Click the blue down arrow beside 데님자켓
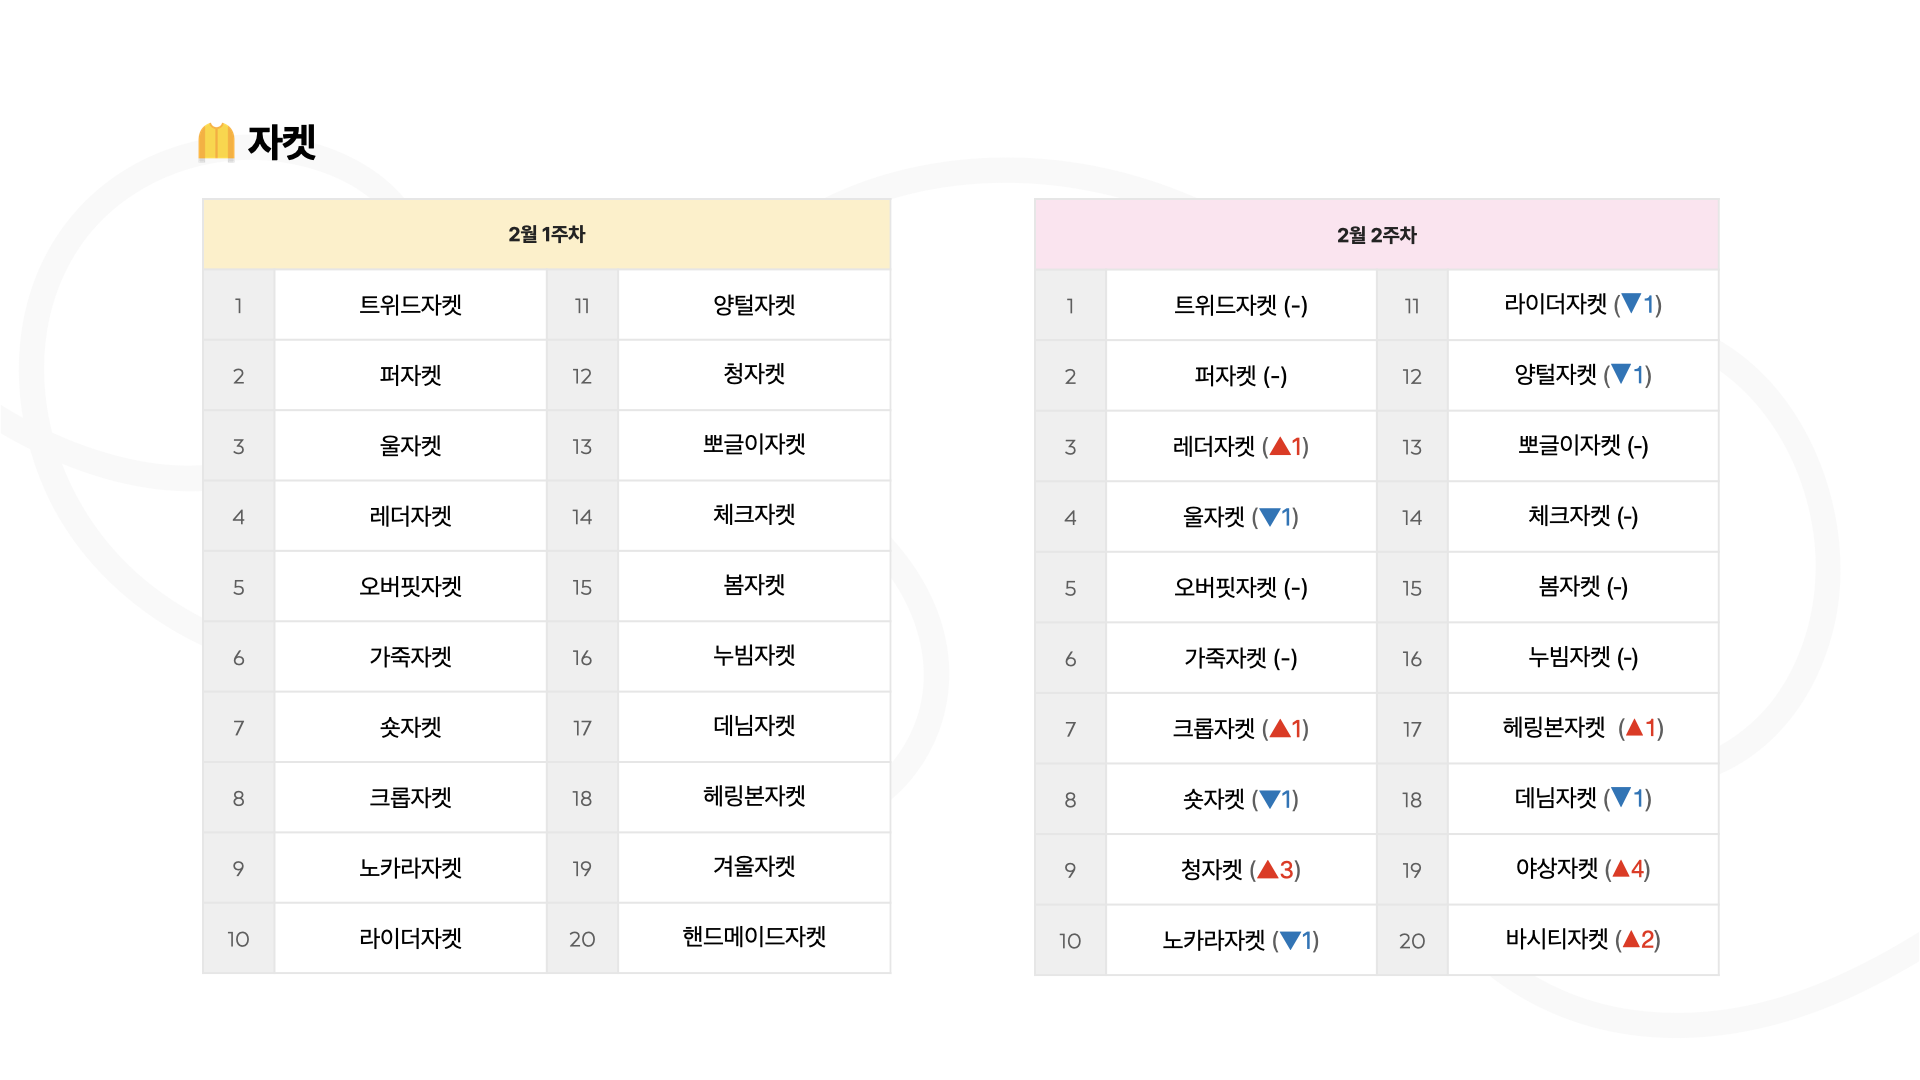This screenshot has width=1920, height=1080. point(1621,797)
